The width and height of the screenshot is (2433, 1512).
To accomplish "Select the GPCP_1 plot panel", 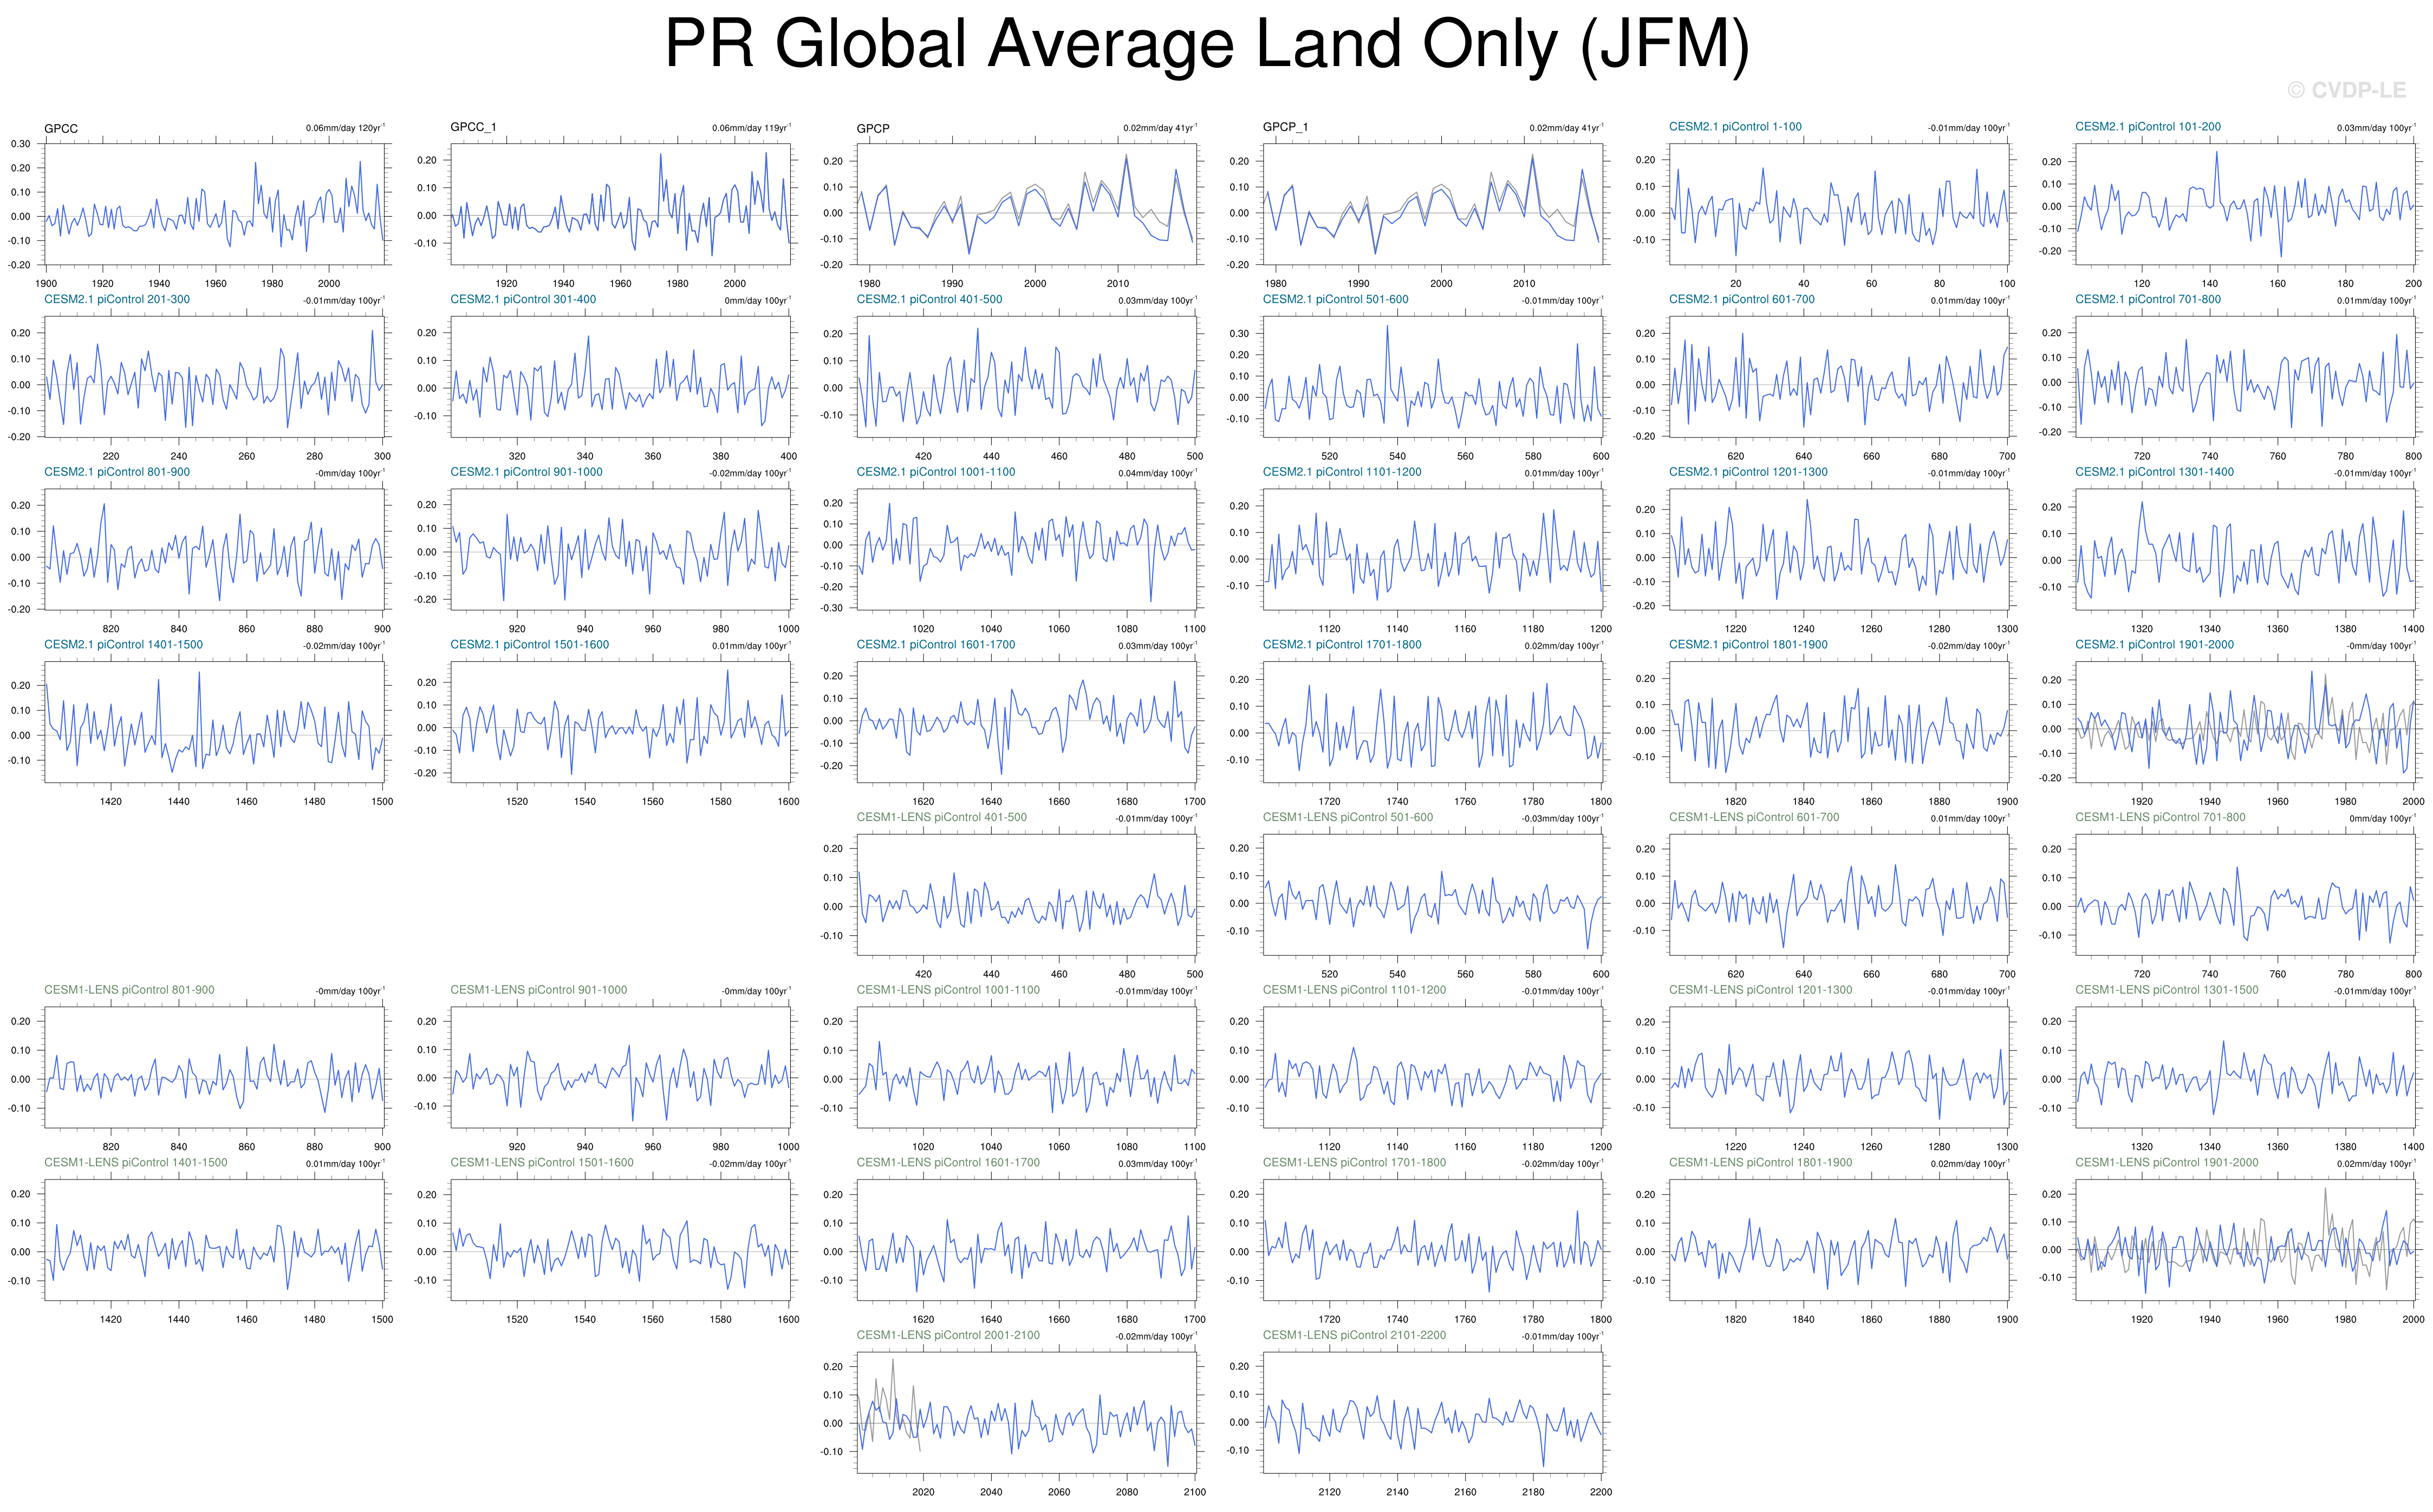I will (x=1433, y=204).
